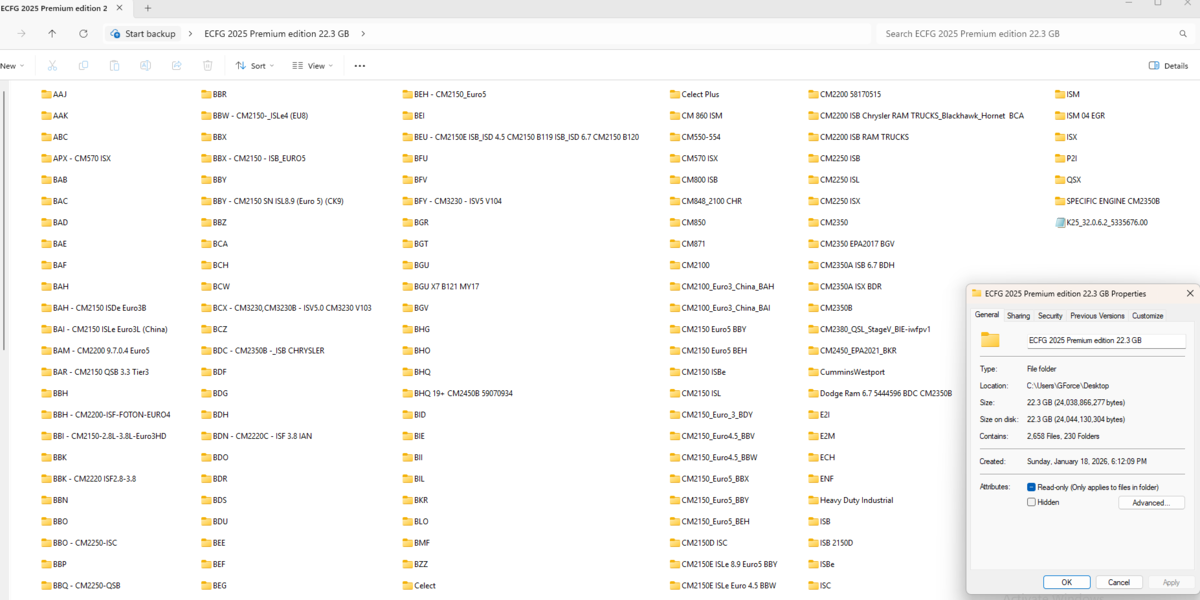Navigate up one folder level
This screenshot has height=600, width=1200.
pyautogui.click(x=52, y=33)
